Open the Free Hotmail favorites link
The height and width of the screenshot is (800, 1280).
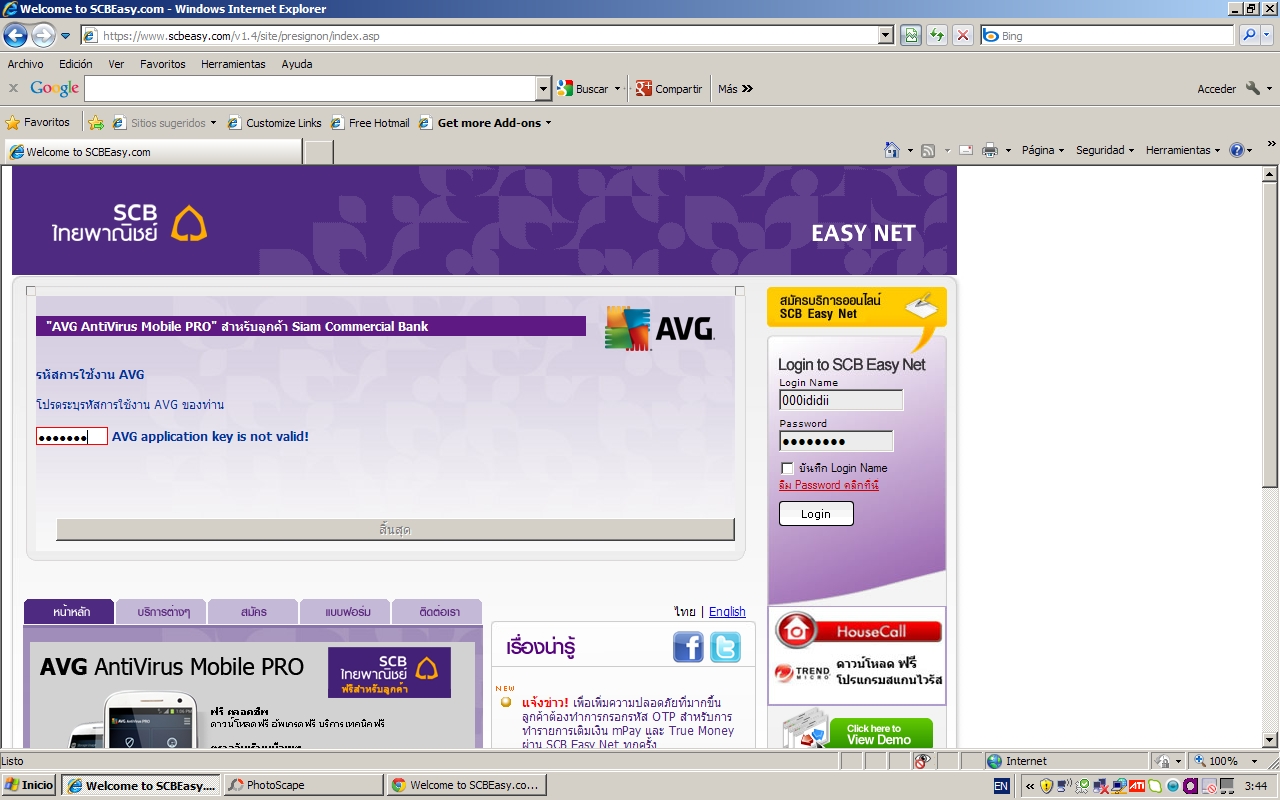click(x=370, y=123)
